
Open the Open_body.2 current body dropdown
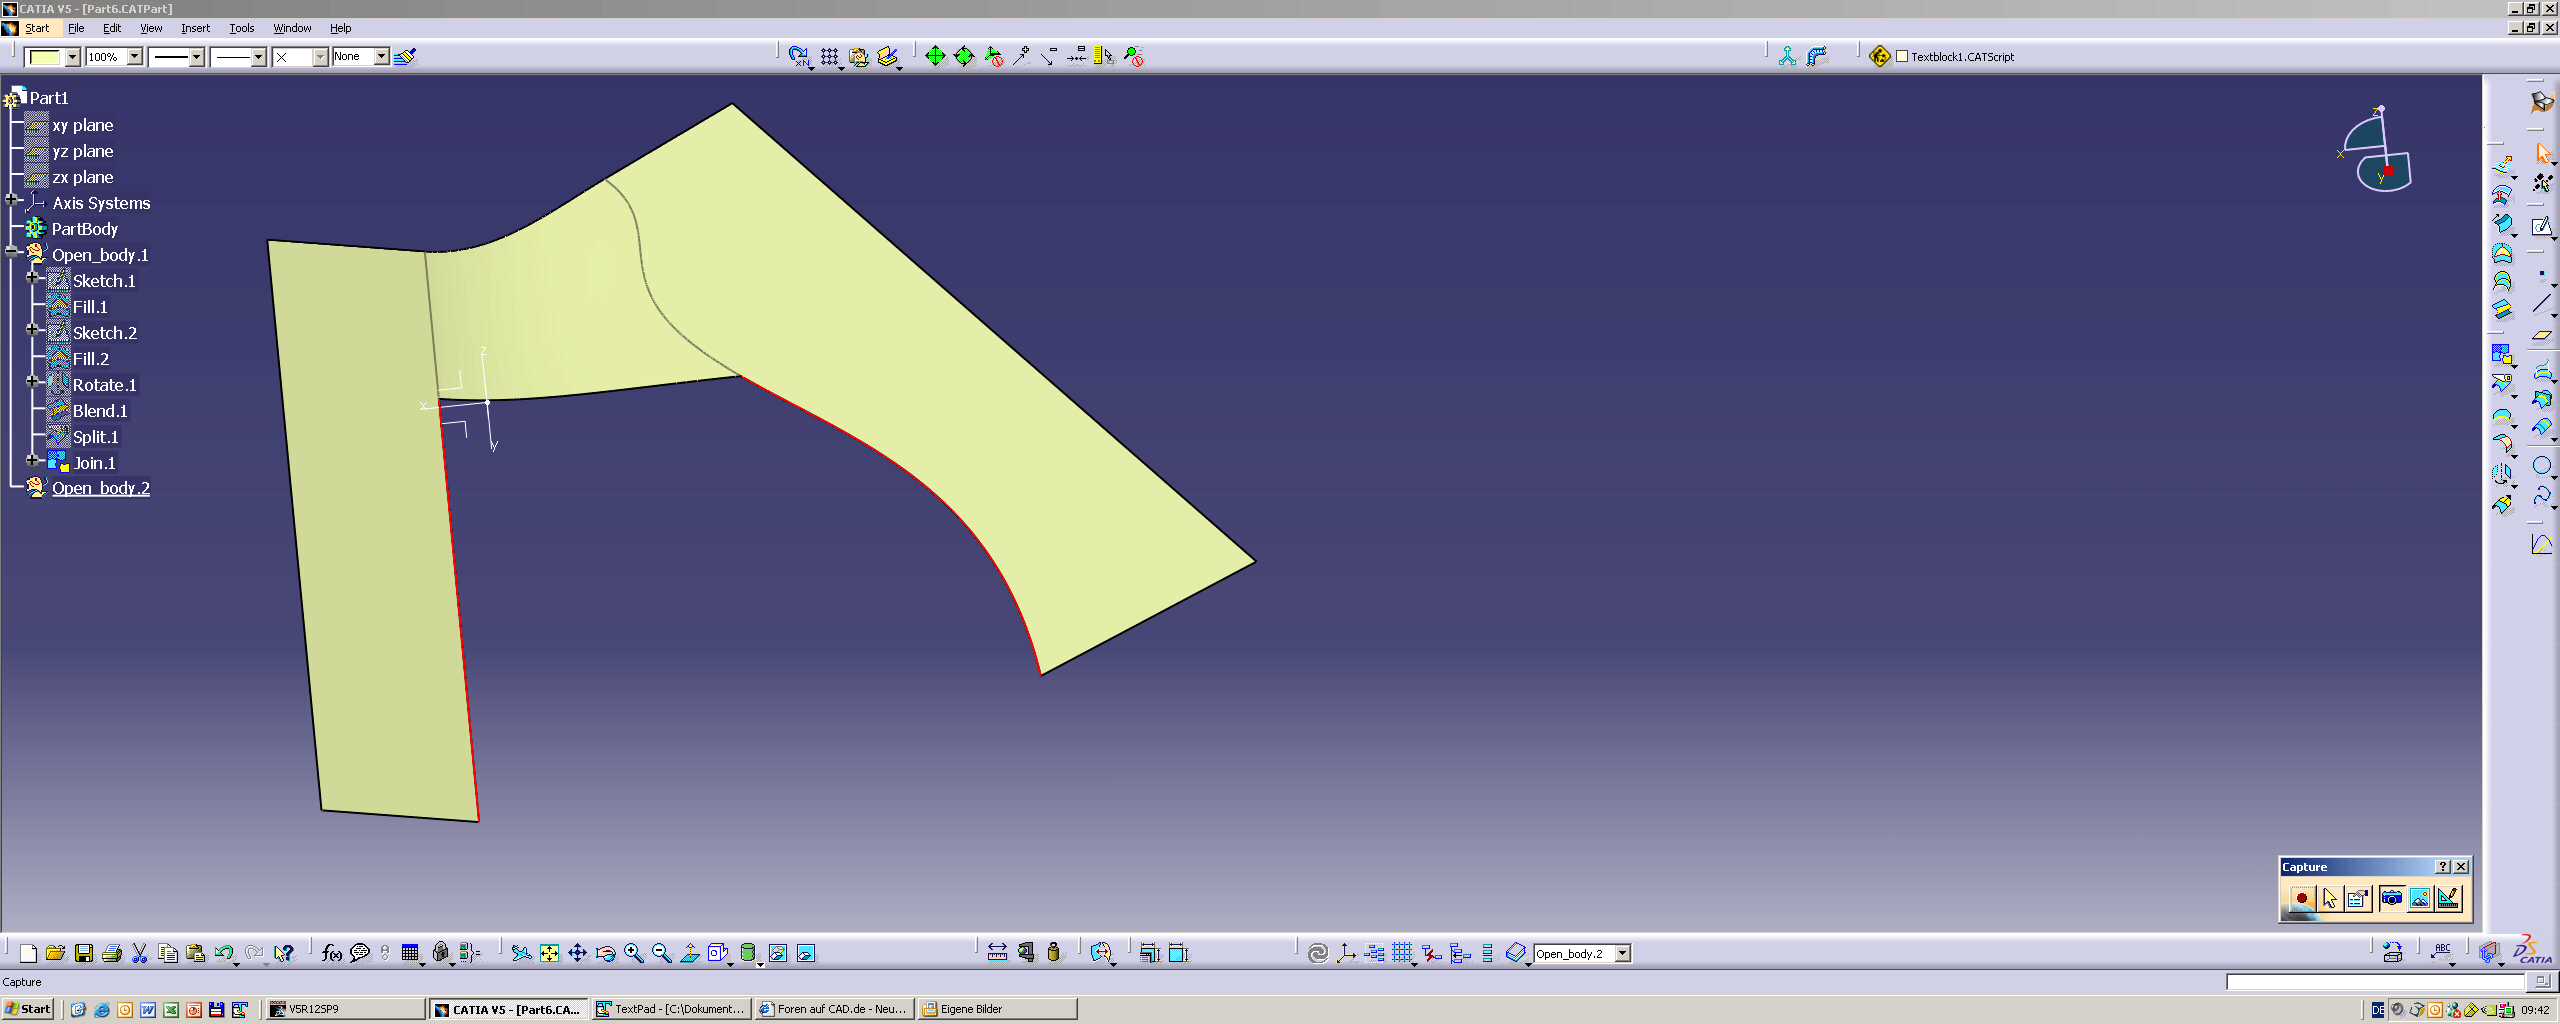(x=1623, y=954)
